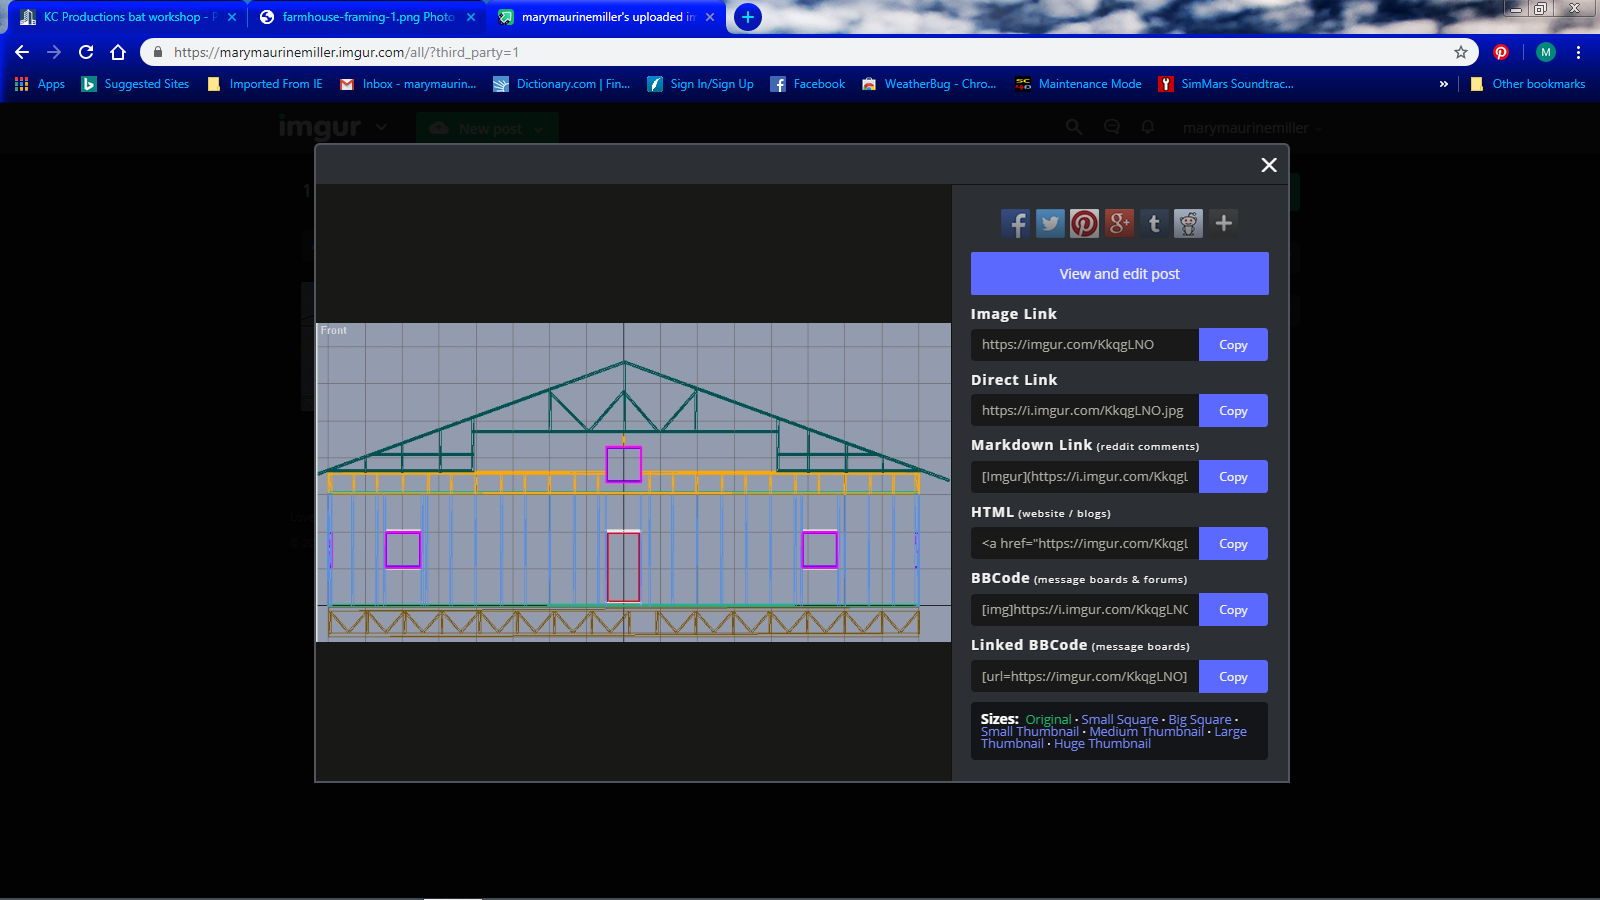Share via Google Plus icon
1600x900 pixels.
(x=1119, y=223)
